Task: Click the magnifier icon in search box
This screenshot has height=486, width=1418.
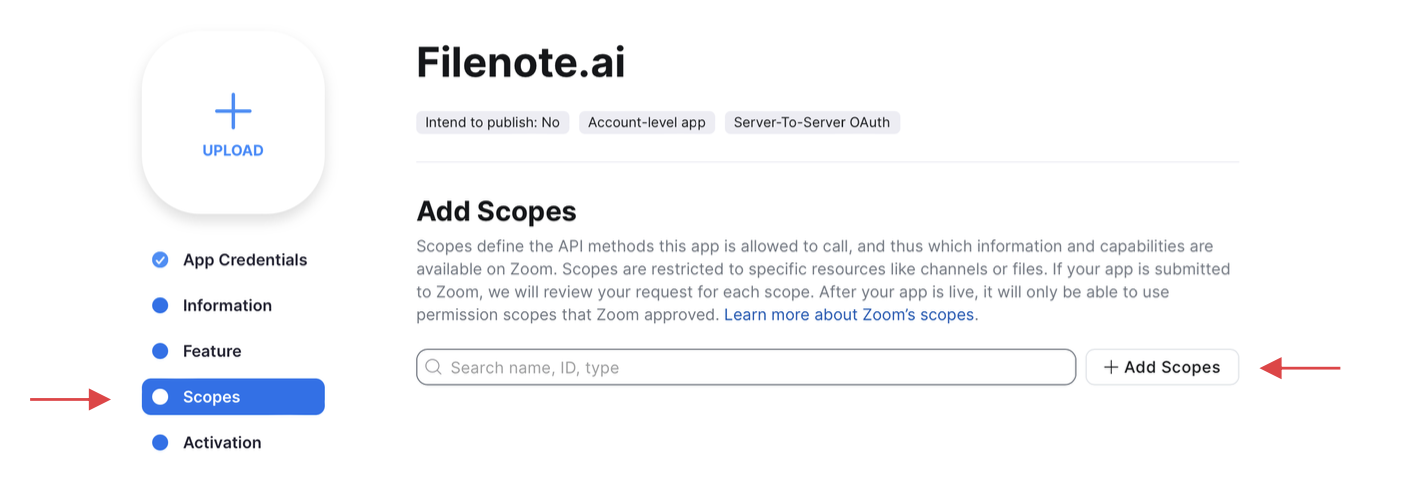Action: tap(434, 367)
